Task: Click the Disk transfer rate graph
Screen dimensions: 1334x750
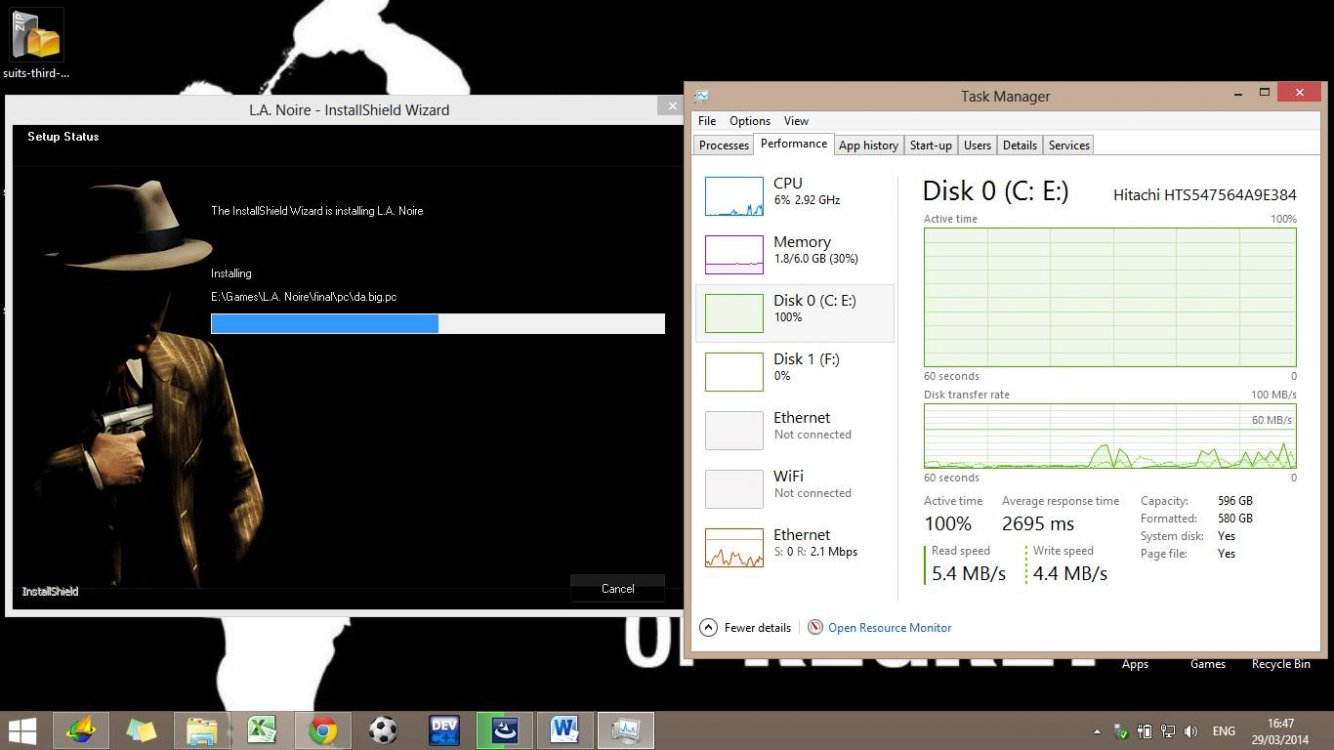Action: tap(1110, 436)
